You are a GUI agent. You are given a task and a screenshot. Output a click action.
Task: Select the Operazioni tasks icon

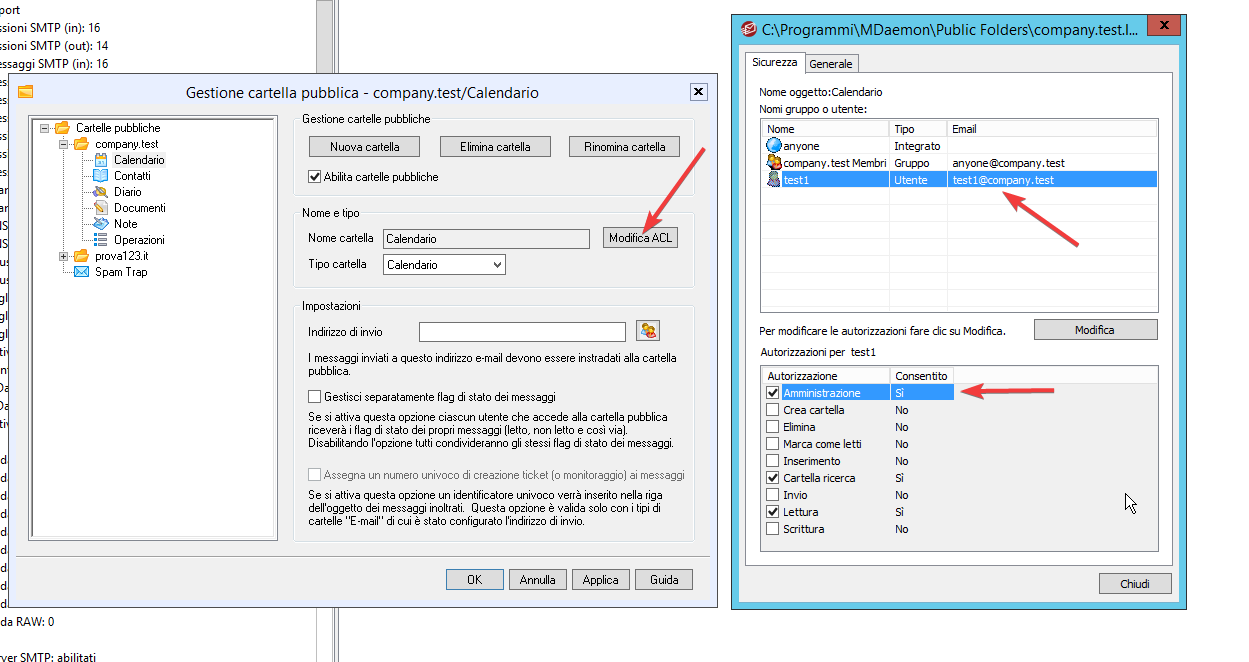[x=100, y=240]
